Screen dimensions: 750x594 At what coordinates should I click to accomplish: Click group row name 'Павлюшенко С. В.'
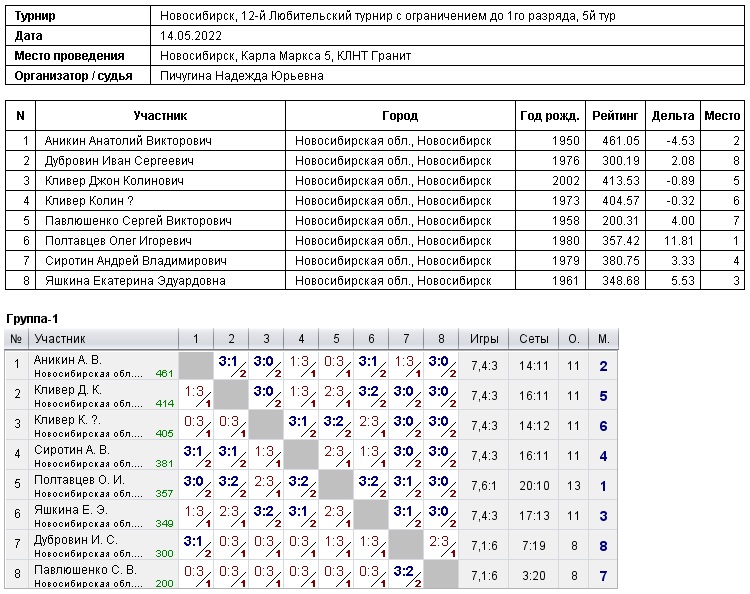coord(85,570)
